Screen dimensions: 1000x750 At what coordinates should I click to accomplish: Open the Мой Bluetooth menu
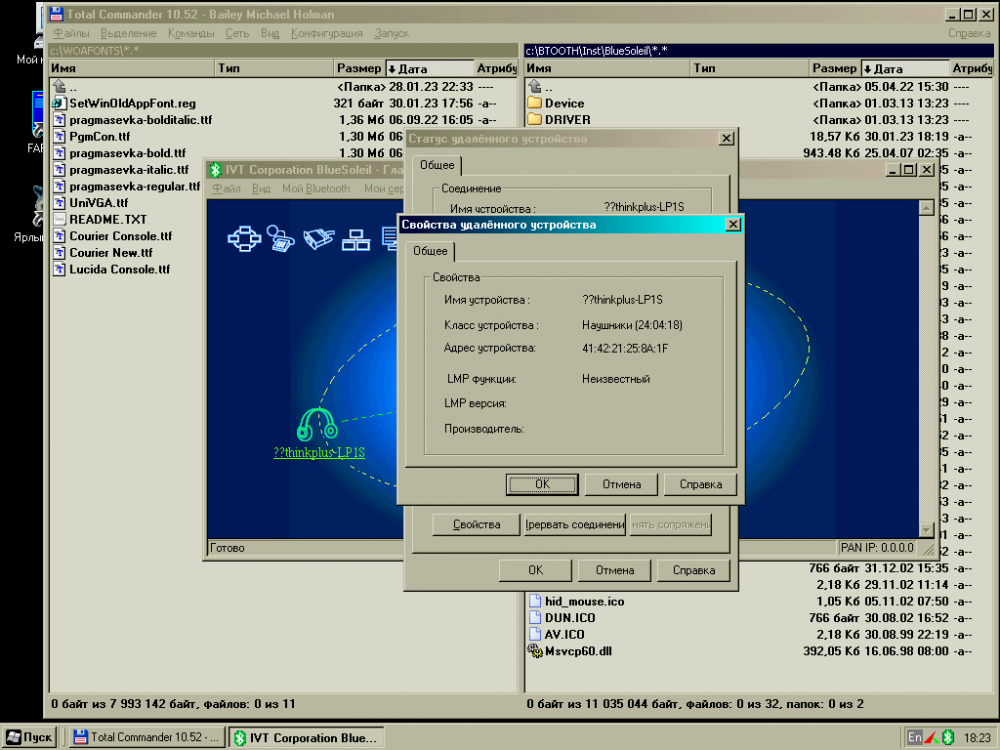[x=316, y=188]
